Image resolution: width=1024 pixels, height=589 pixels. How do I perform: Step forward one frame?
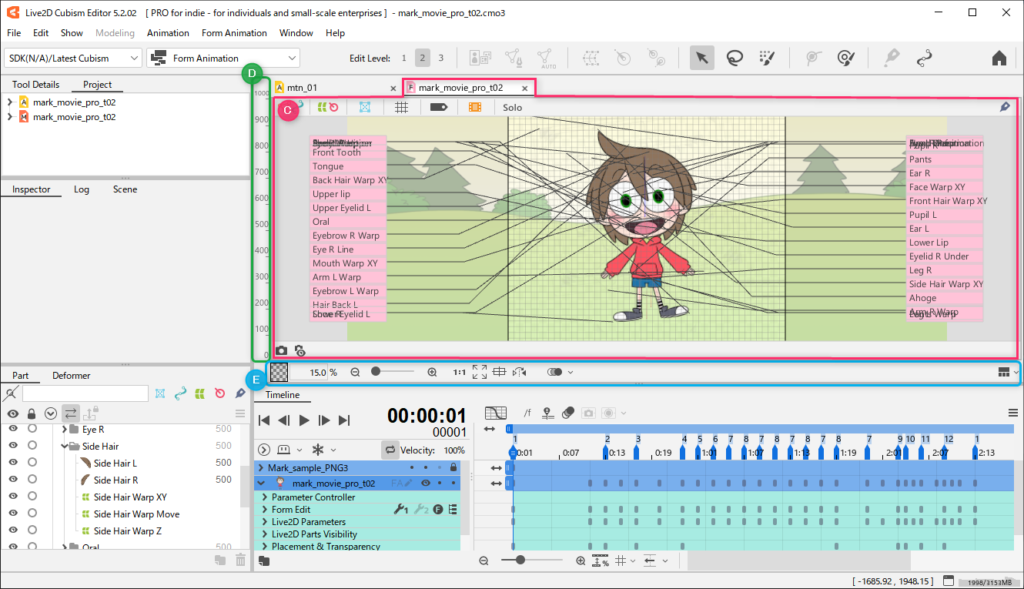[324, 420]
